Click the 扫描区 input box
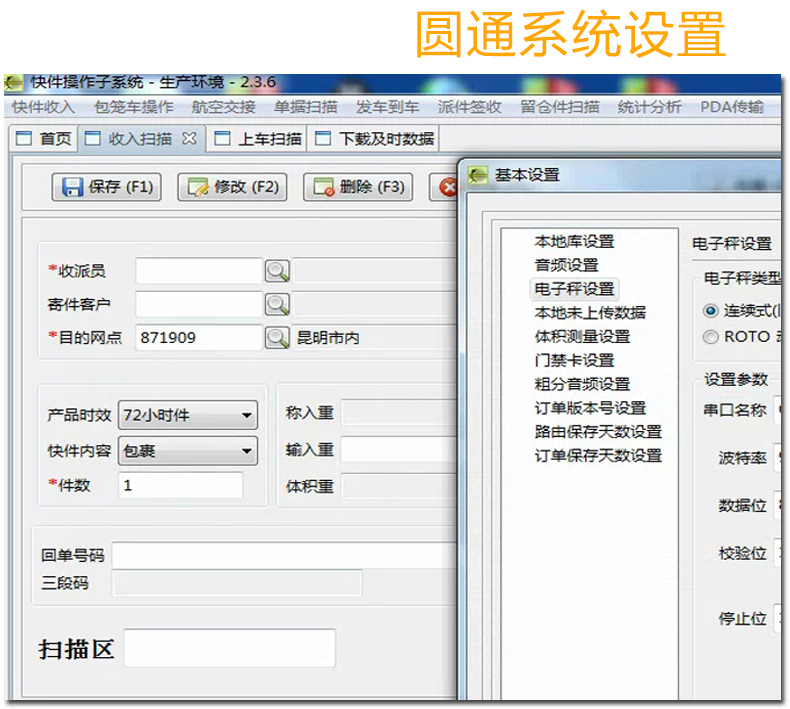This screenshot has height=709, width=790. coord(230,648)
